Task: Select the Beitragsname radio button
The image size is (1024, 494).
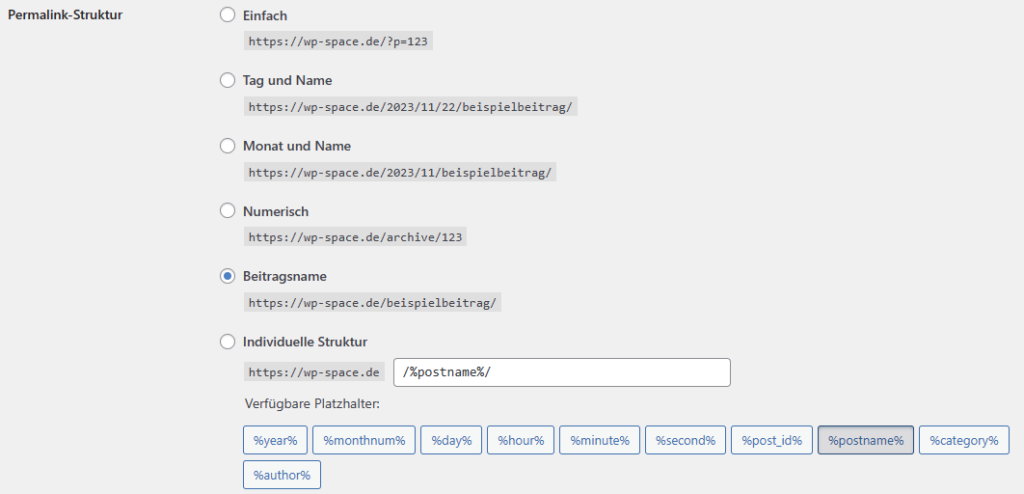Action: (x=227, y=276)
